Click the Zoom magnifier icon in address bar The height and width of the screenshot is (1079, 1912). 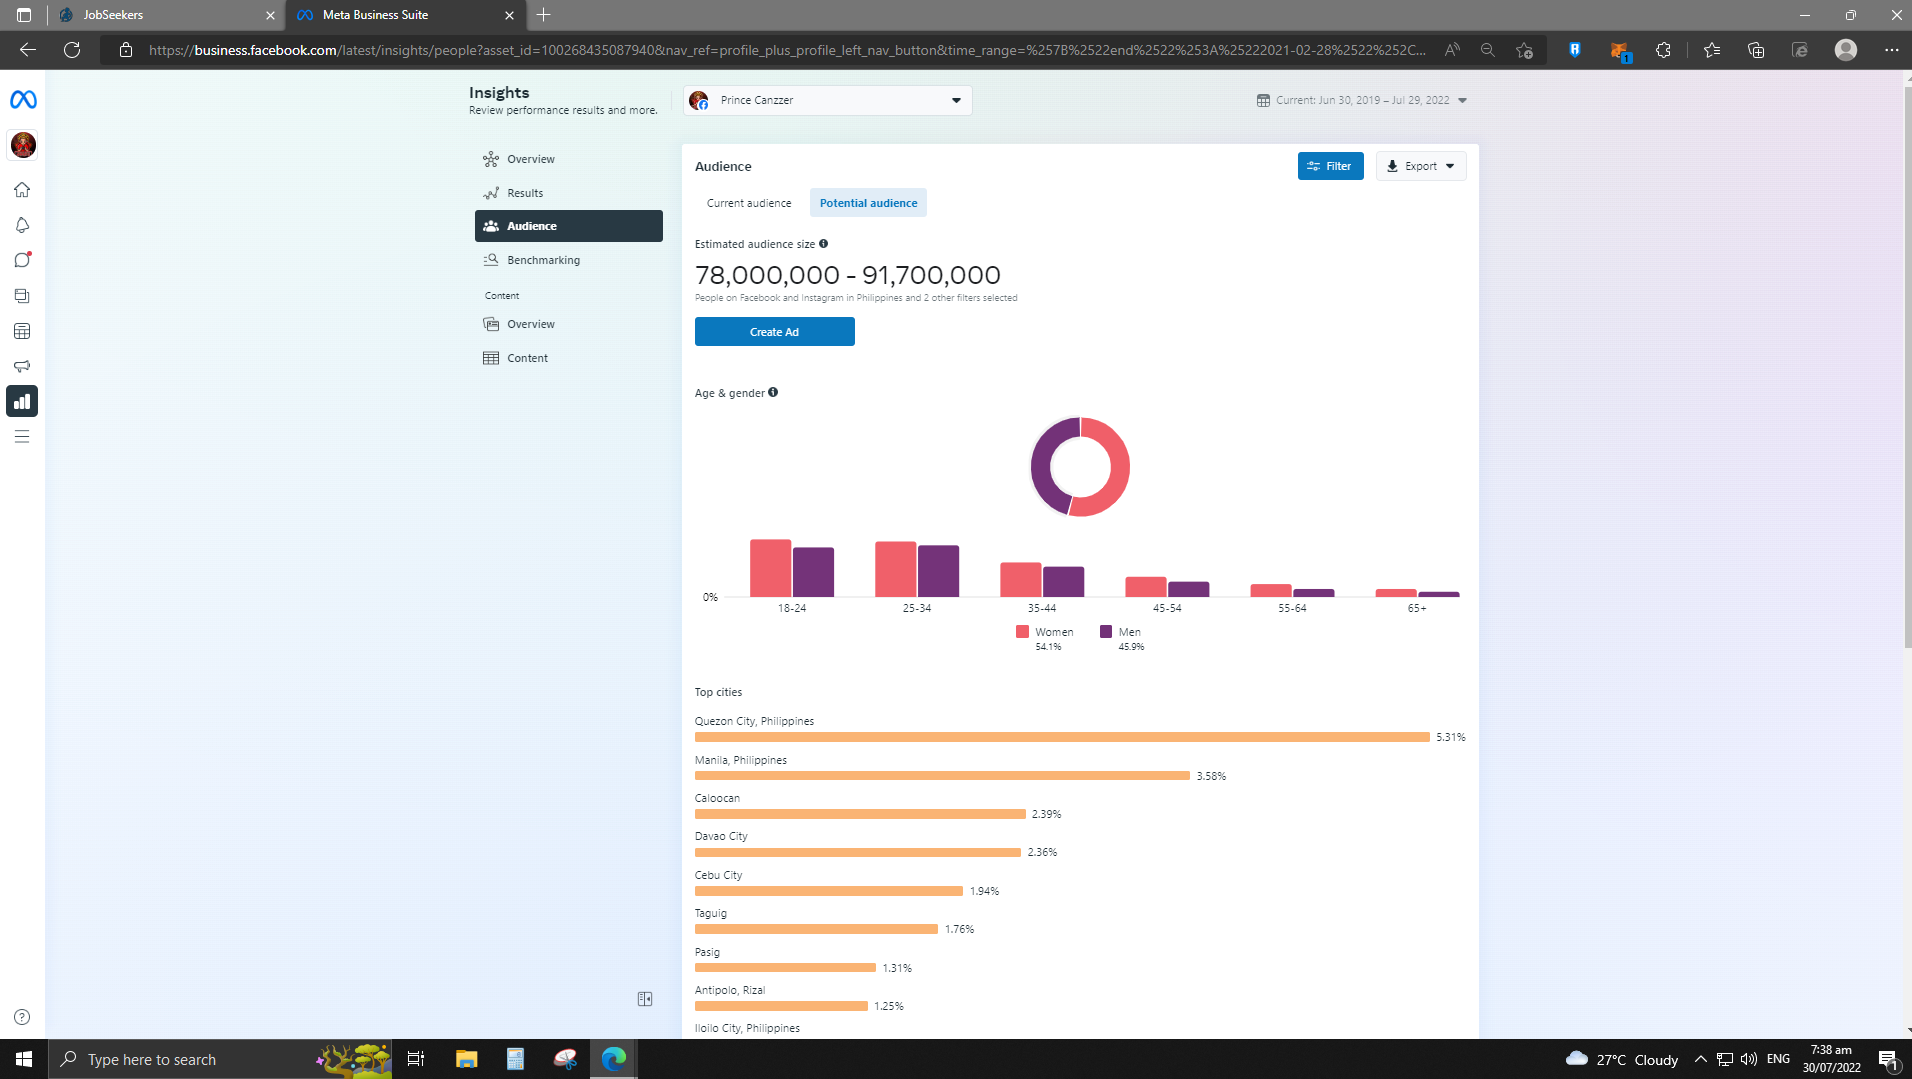tap(1488, 50)
